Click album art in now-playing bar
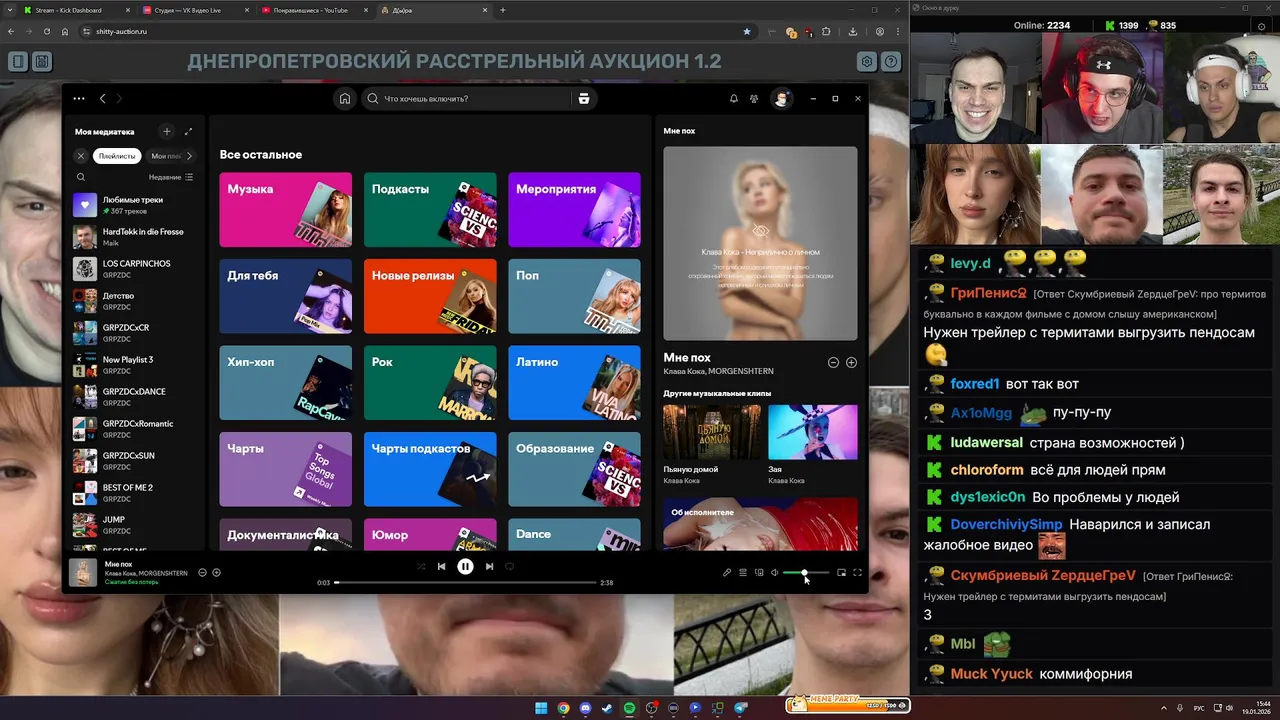 [82, 572]
